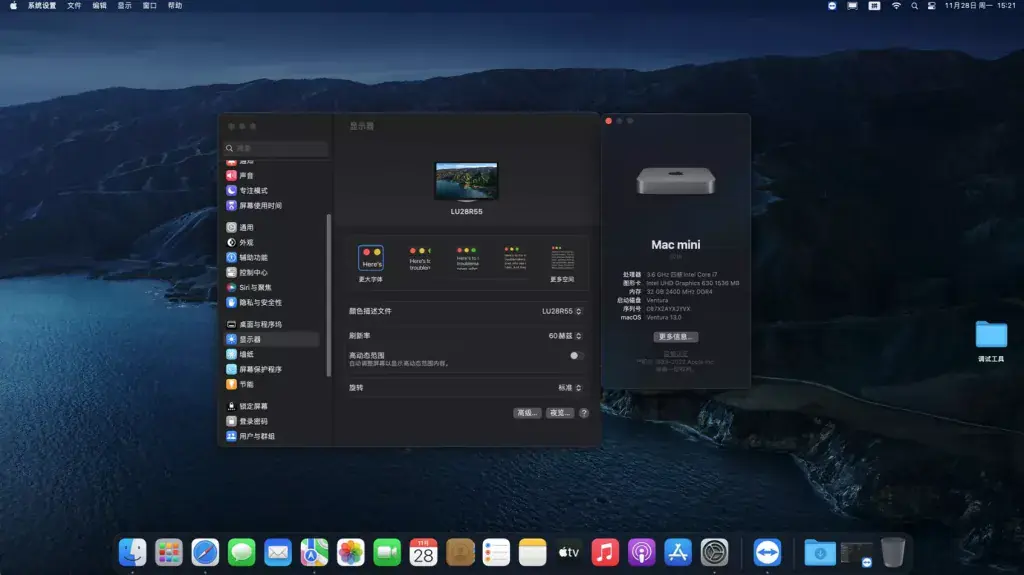Click the input source icon in the menu bar
Image resolution: width=1024 pixels, height=575 pixels.
coord(874,6)
